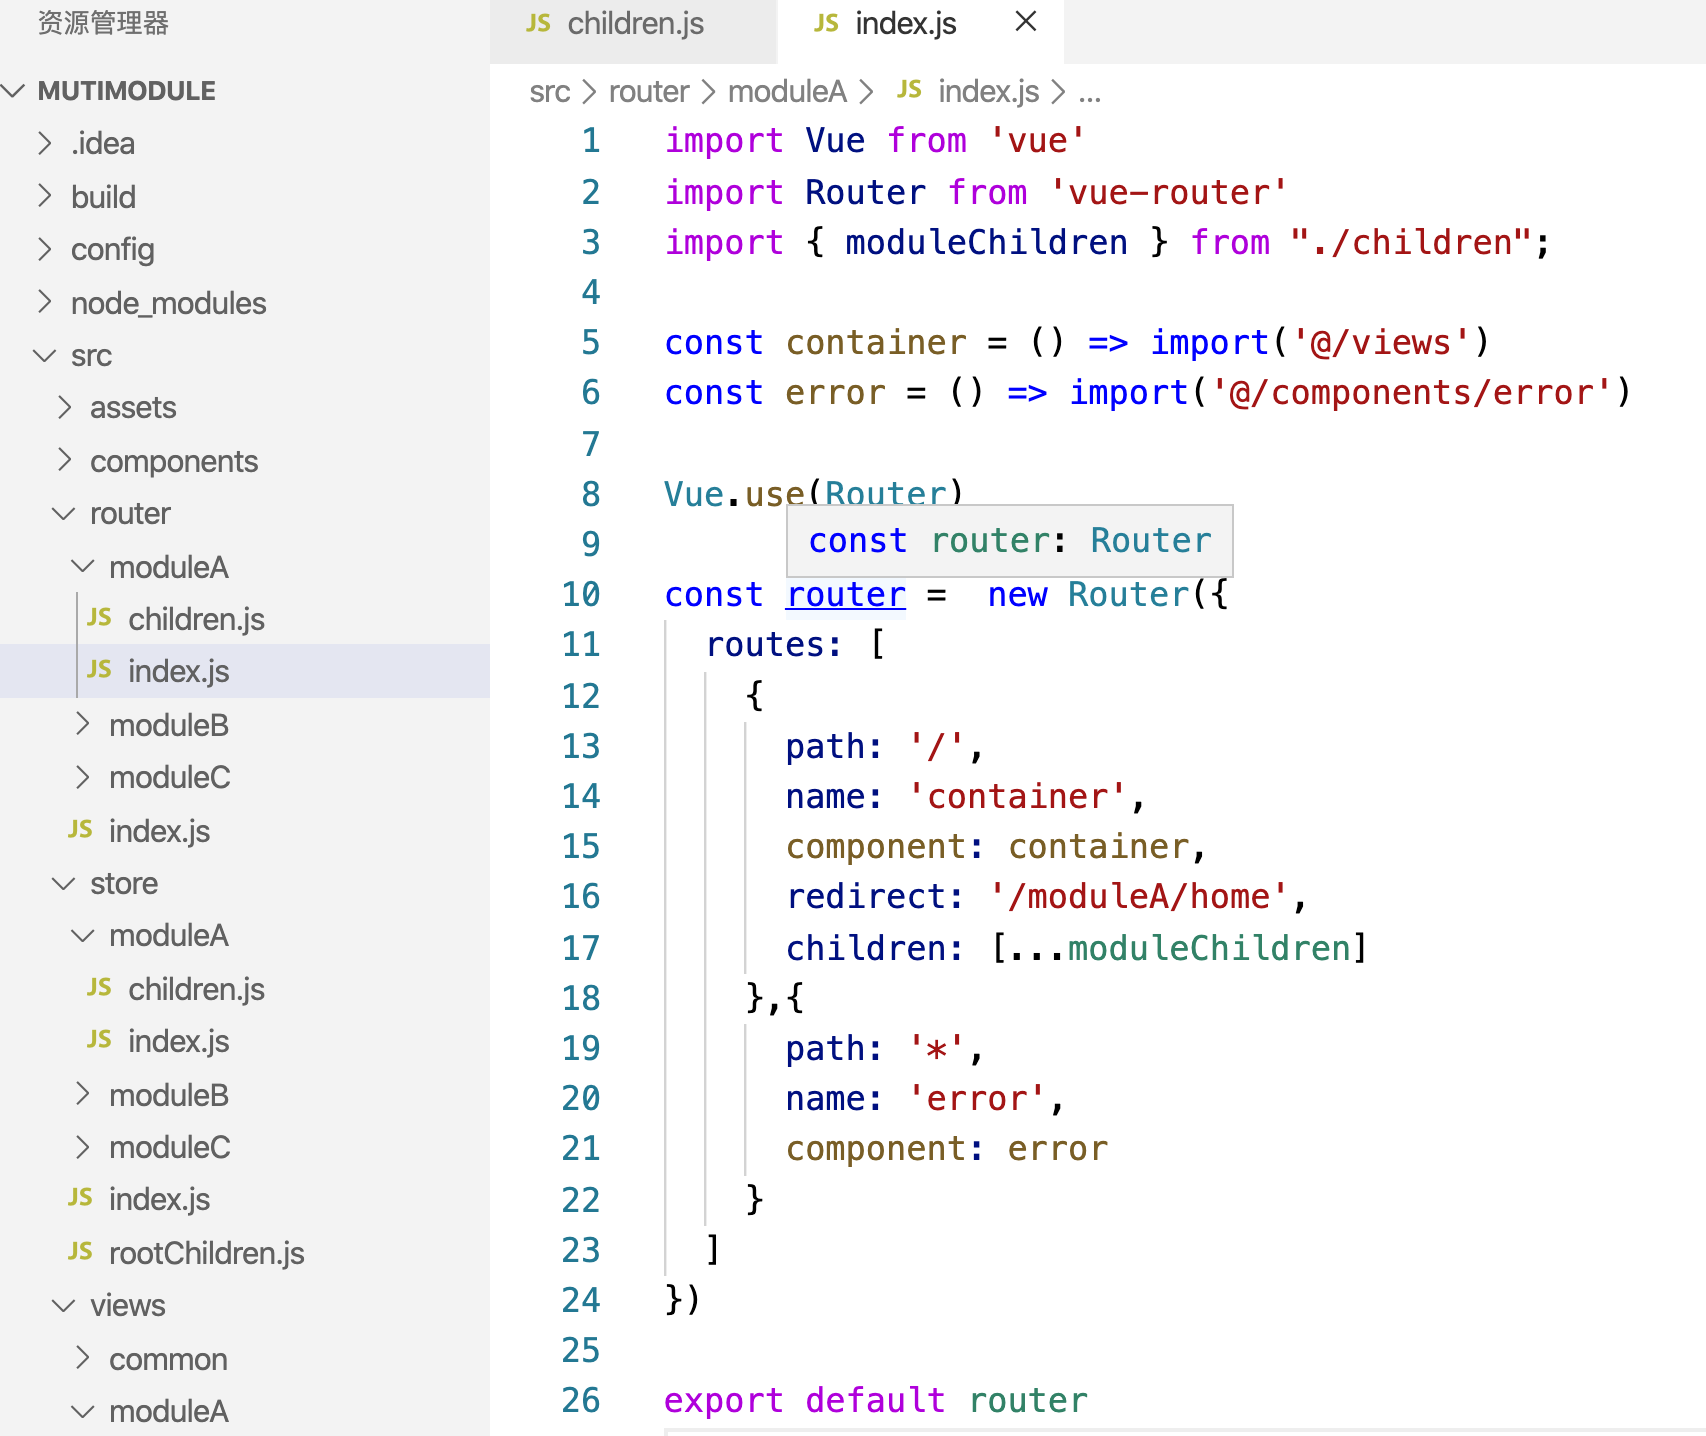
Task: Collapse the router folder
Action: (64, 513)
